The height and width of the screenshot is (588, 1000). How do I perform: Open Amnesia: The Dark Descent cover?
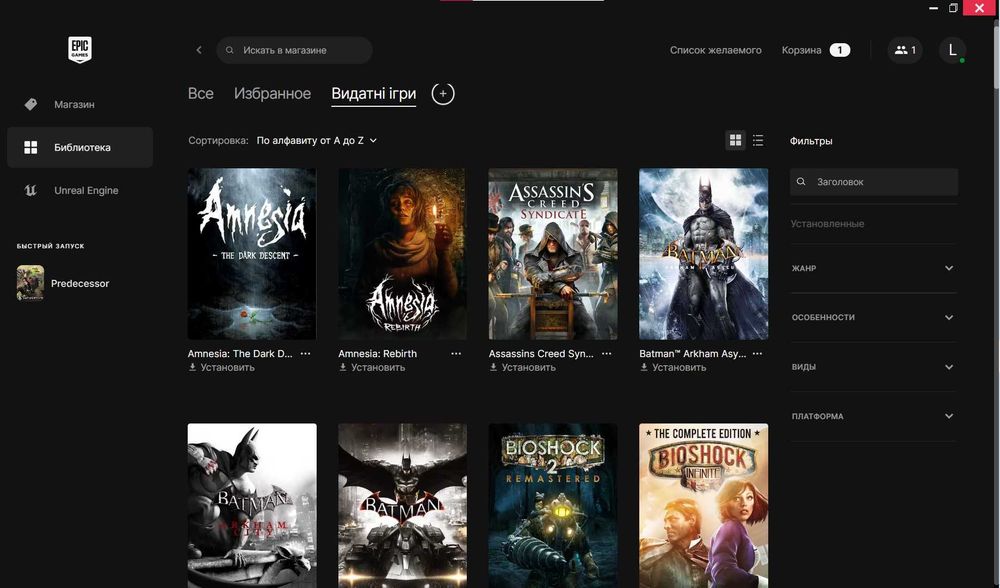tap(252, 254)
